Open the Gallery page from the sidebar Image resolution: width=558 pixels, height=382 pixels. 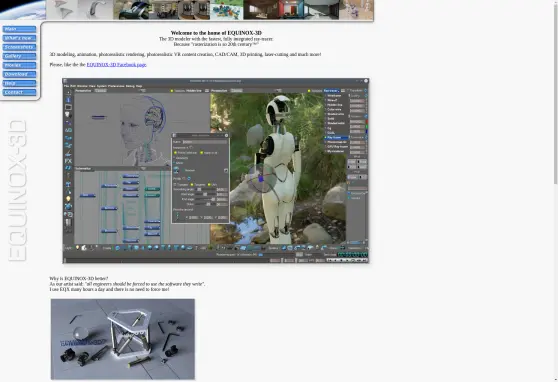coord(19,56)
